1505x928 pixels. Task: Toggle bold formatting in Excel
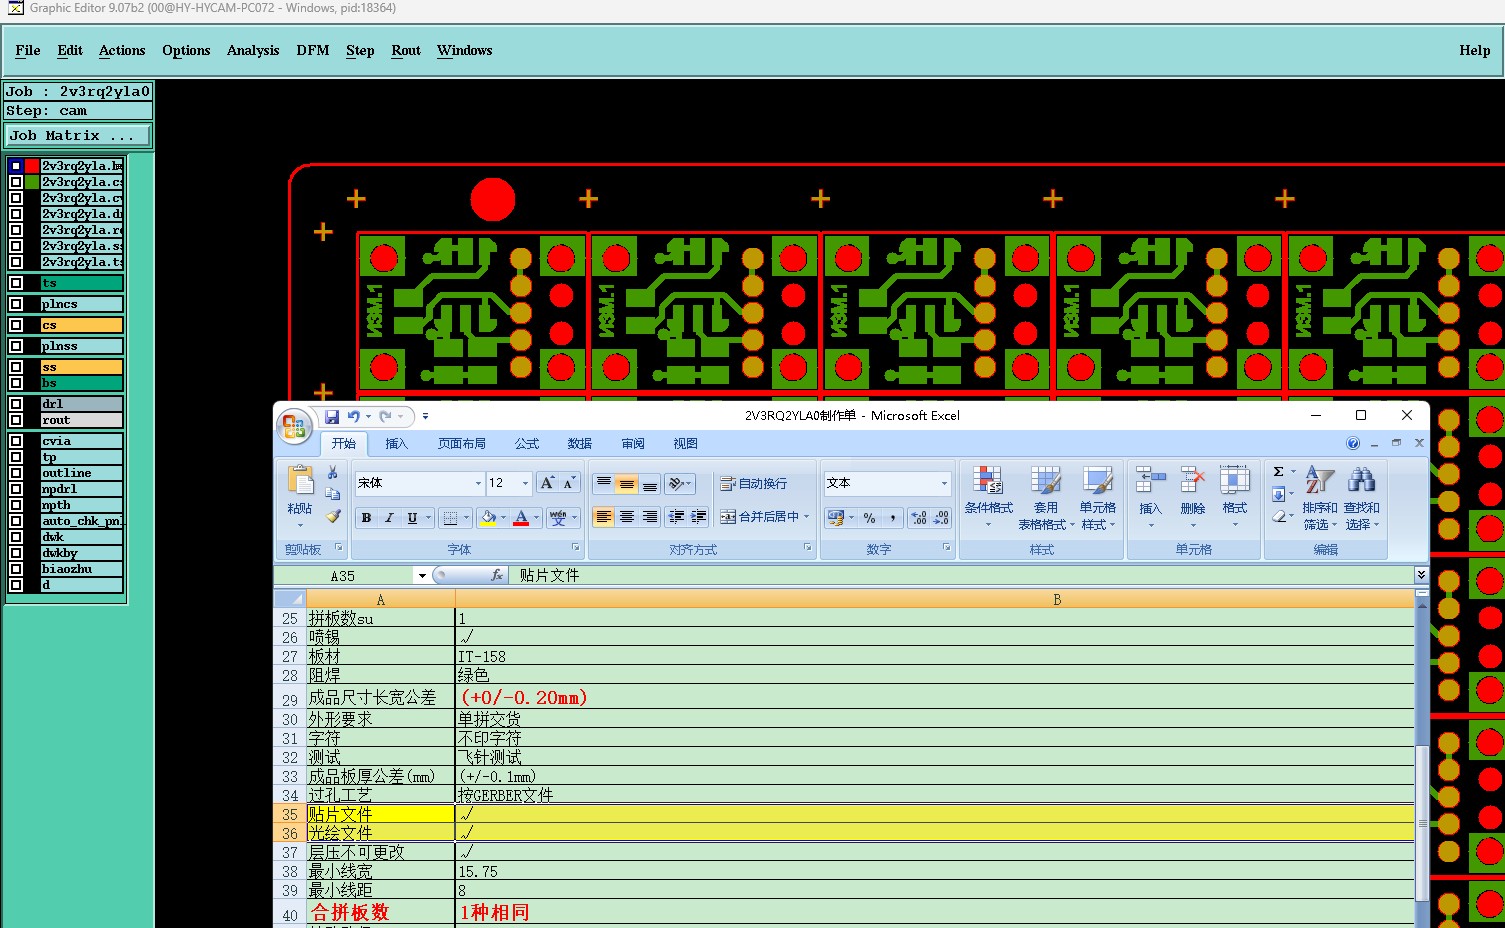click(x=366, y=517)
